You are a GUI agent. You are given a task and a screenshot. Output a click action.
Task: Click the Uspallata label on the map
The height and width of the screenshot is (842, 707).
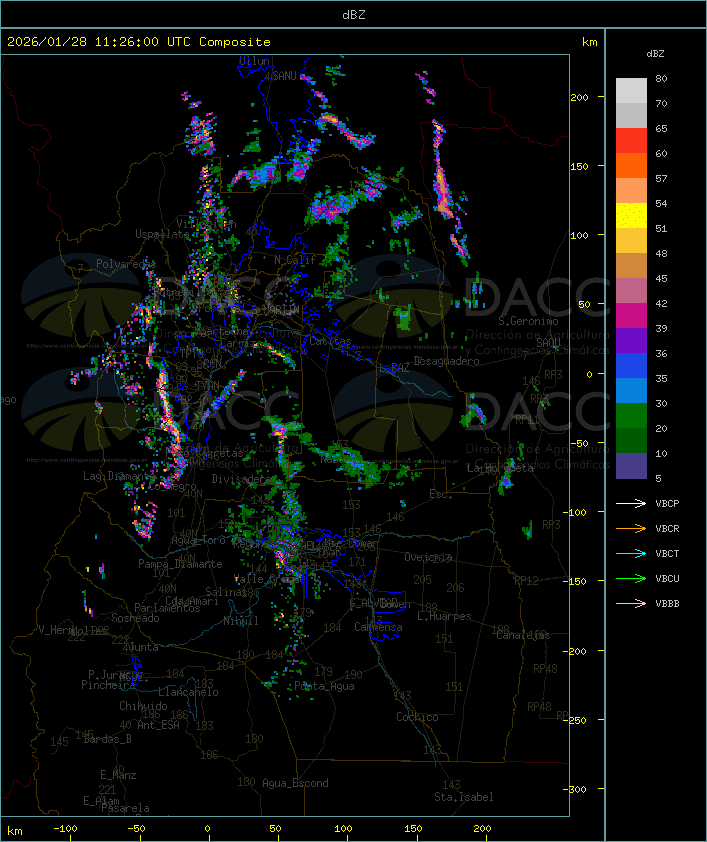162,234
